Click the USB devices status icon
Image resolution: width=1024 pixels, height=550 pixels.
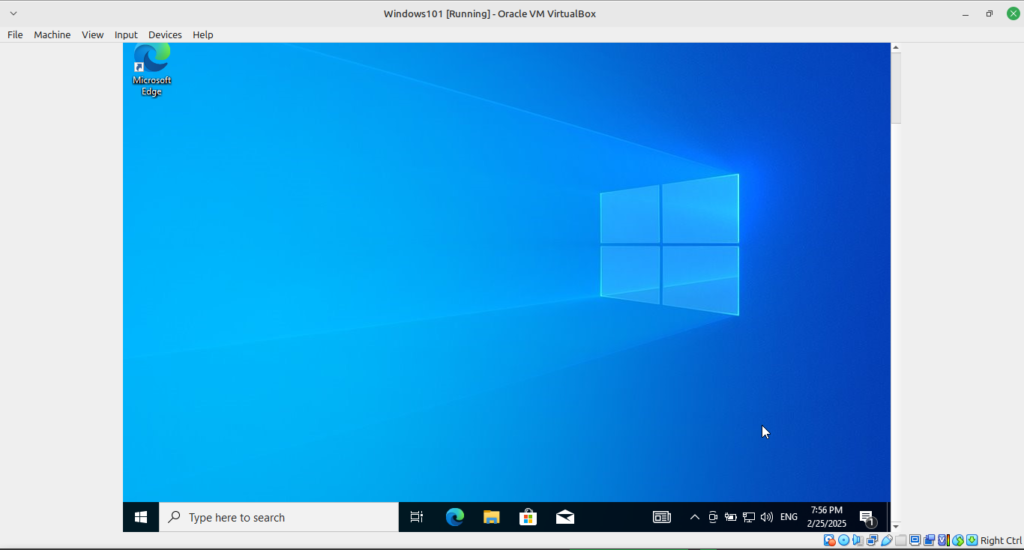(x=886, y=540)
